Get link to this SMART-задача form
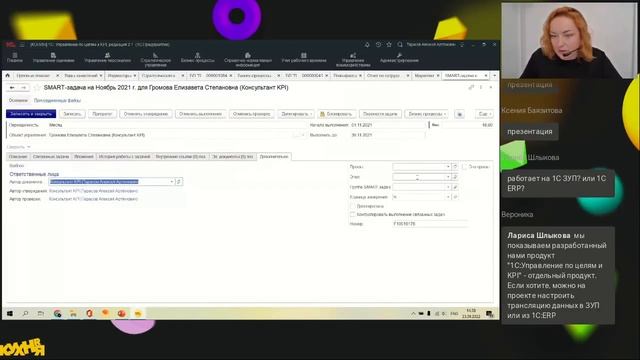Screen dimensions: 640x360 tap(471, 87)
